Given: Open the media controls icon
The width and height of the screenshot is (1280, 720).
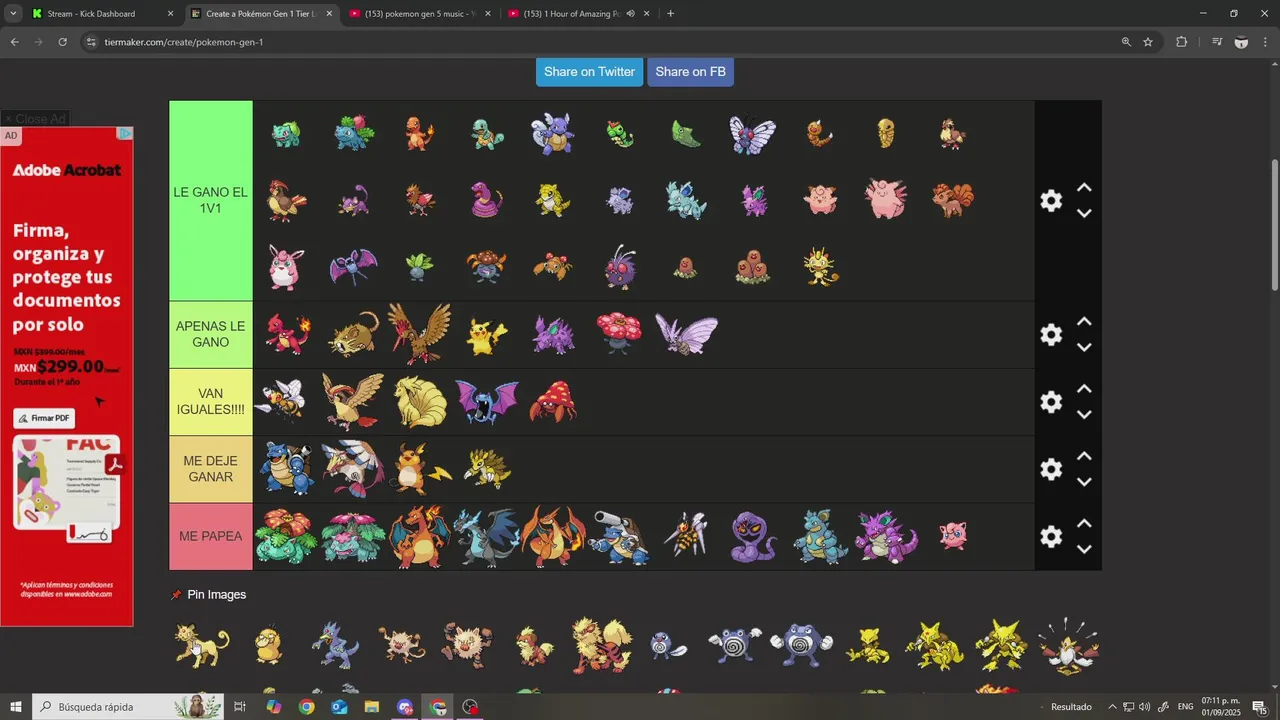Looking at the screenshot, I should 1217,42.
